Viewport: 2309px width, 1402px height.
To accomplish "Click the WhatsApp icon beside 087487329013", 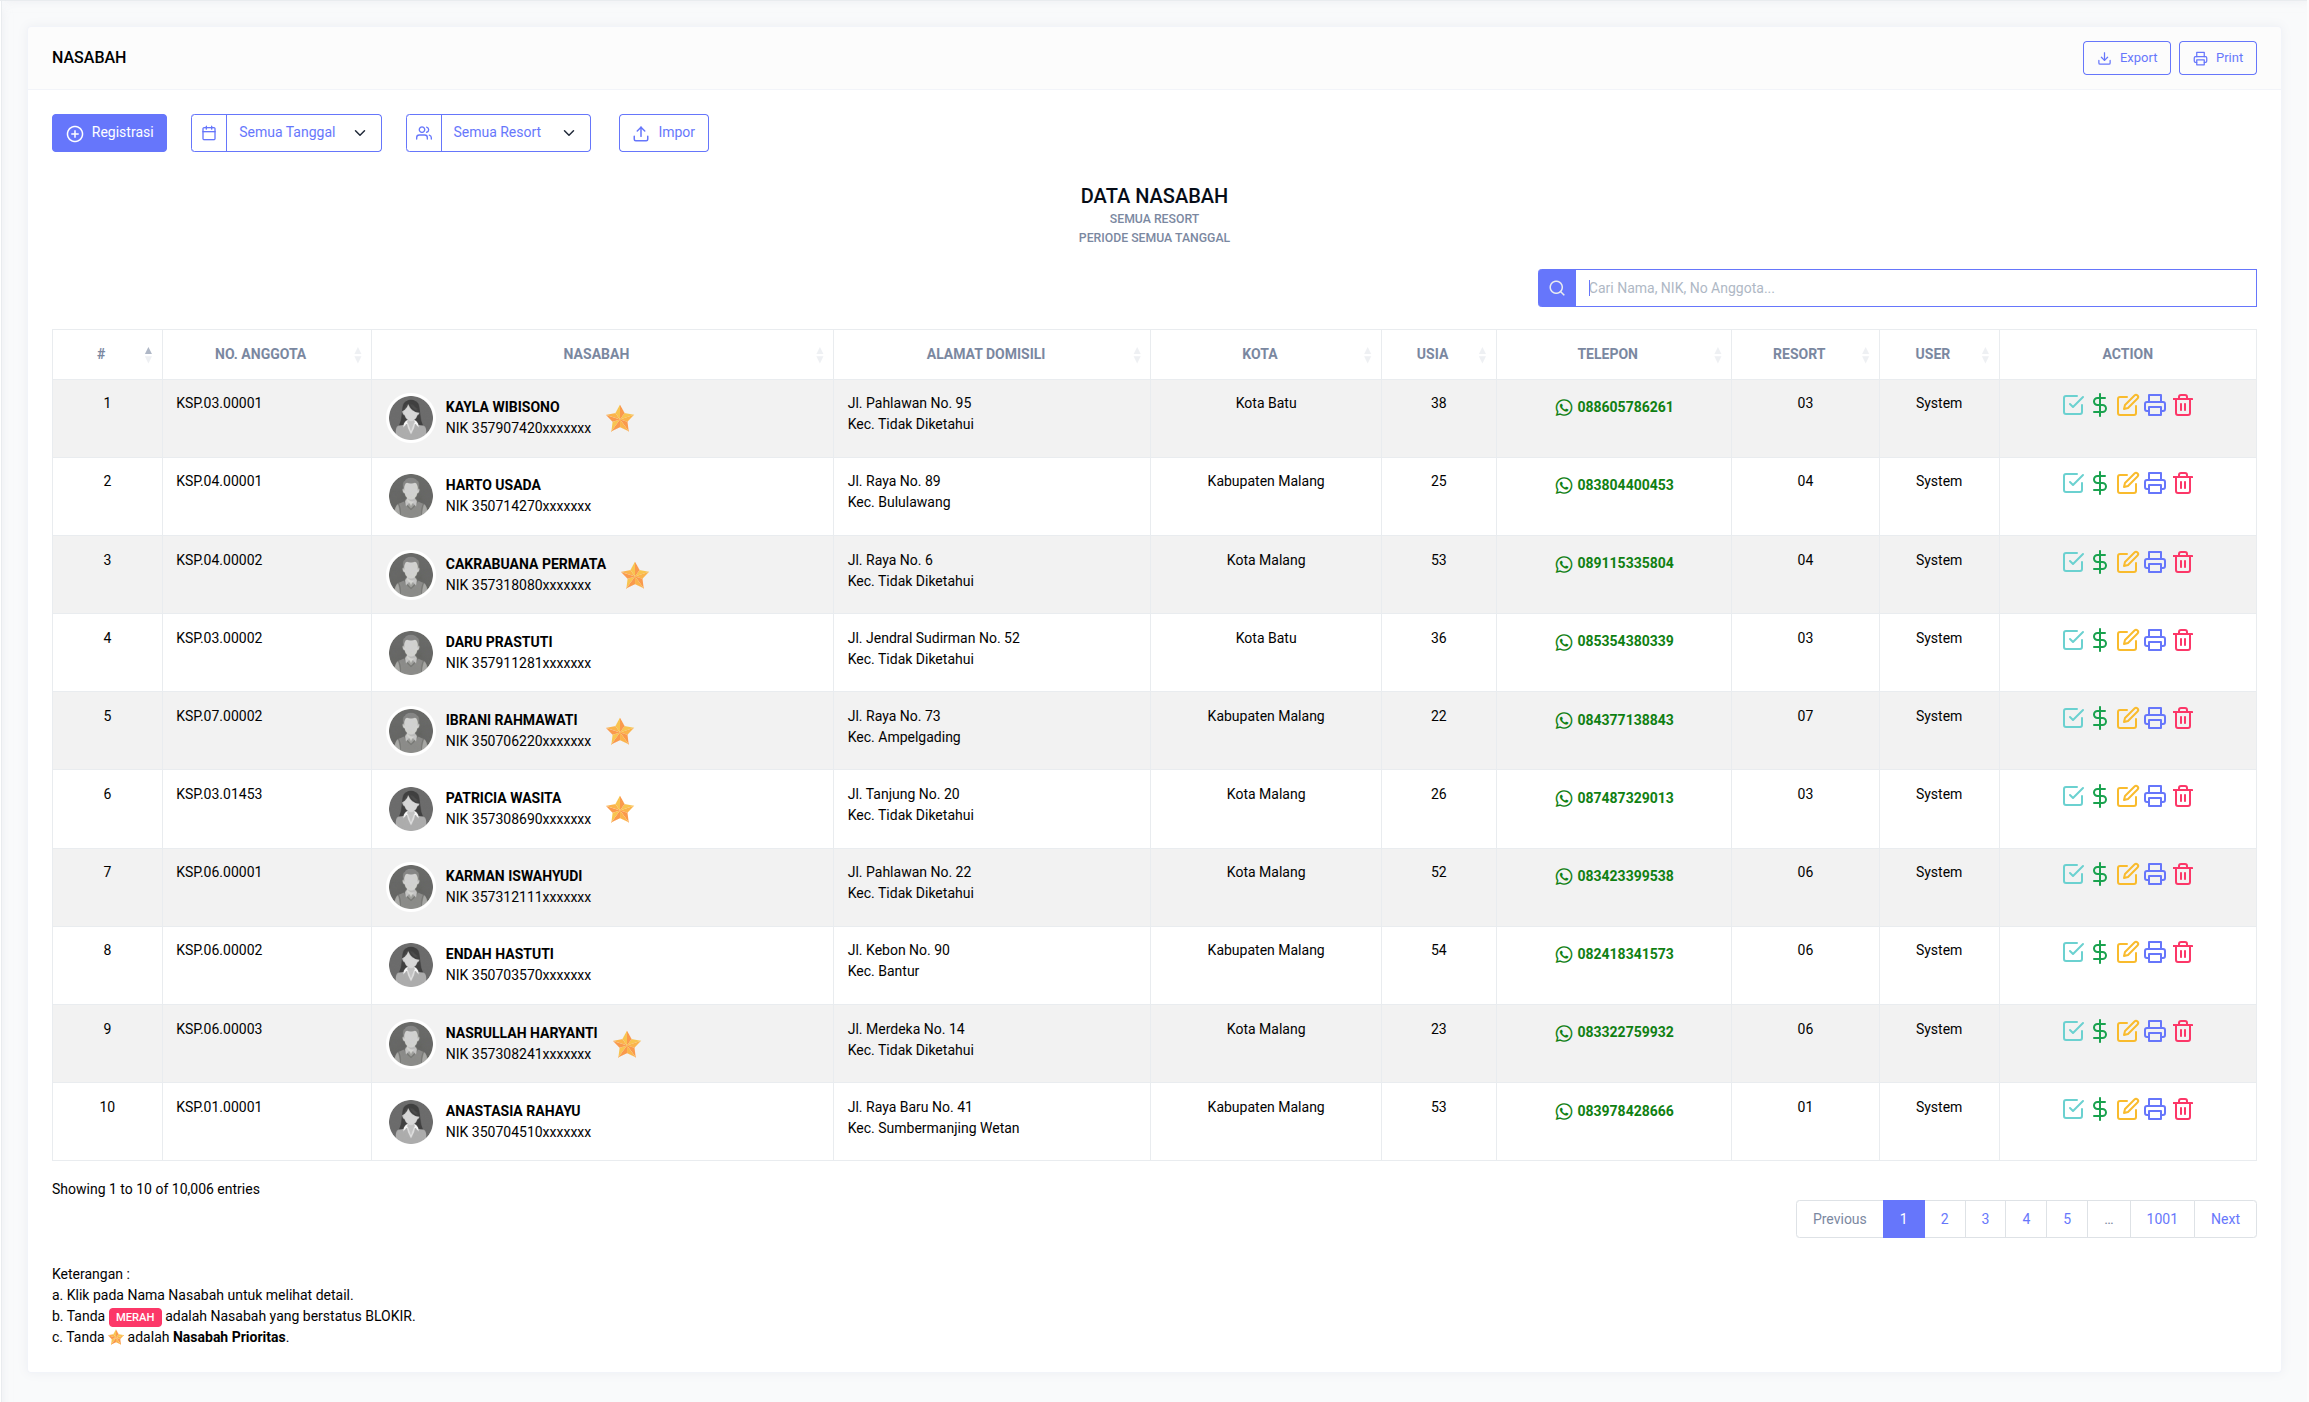I will pyautogui.click(x=1563, y=798).
